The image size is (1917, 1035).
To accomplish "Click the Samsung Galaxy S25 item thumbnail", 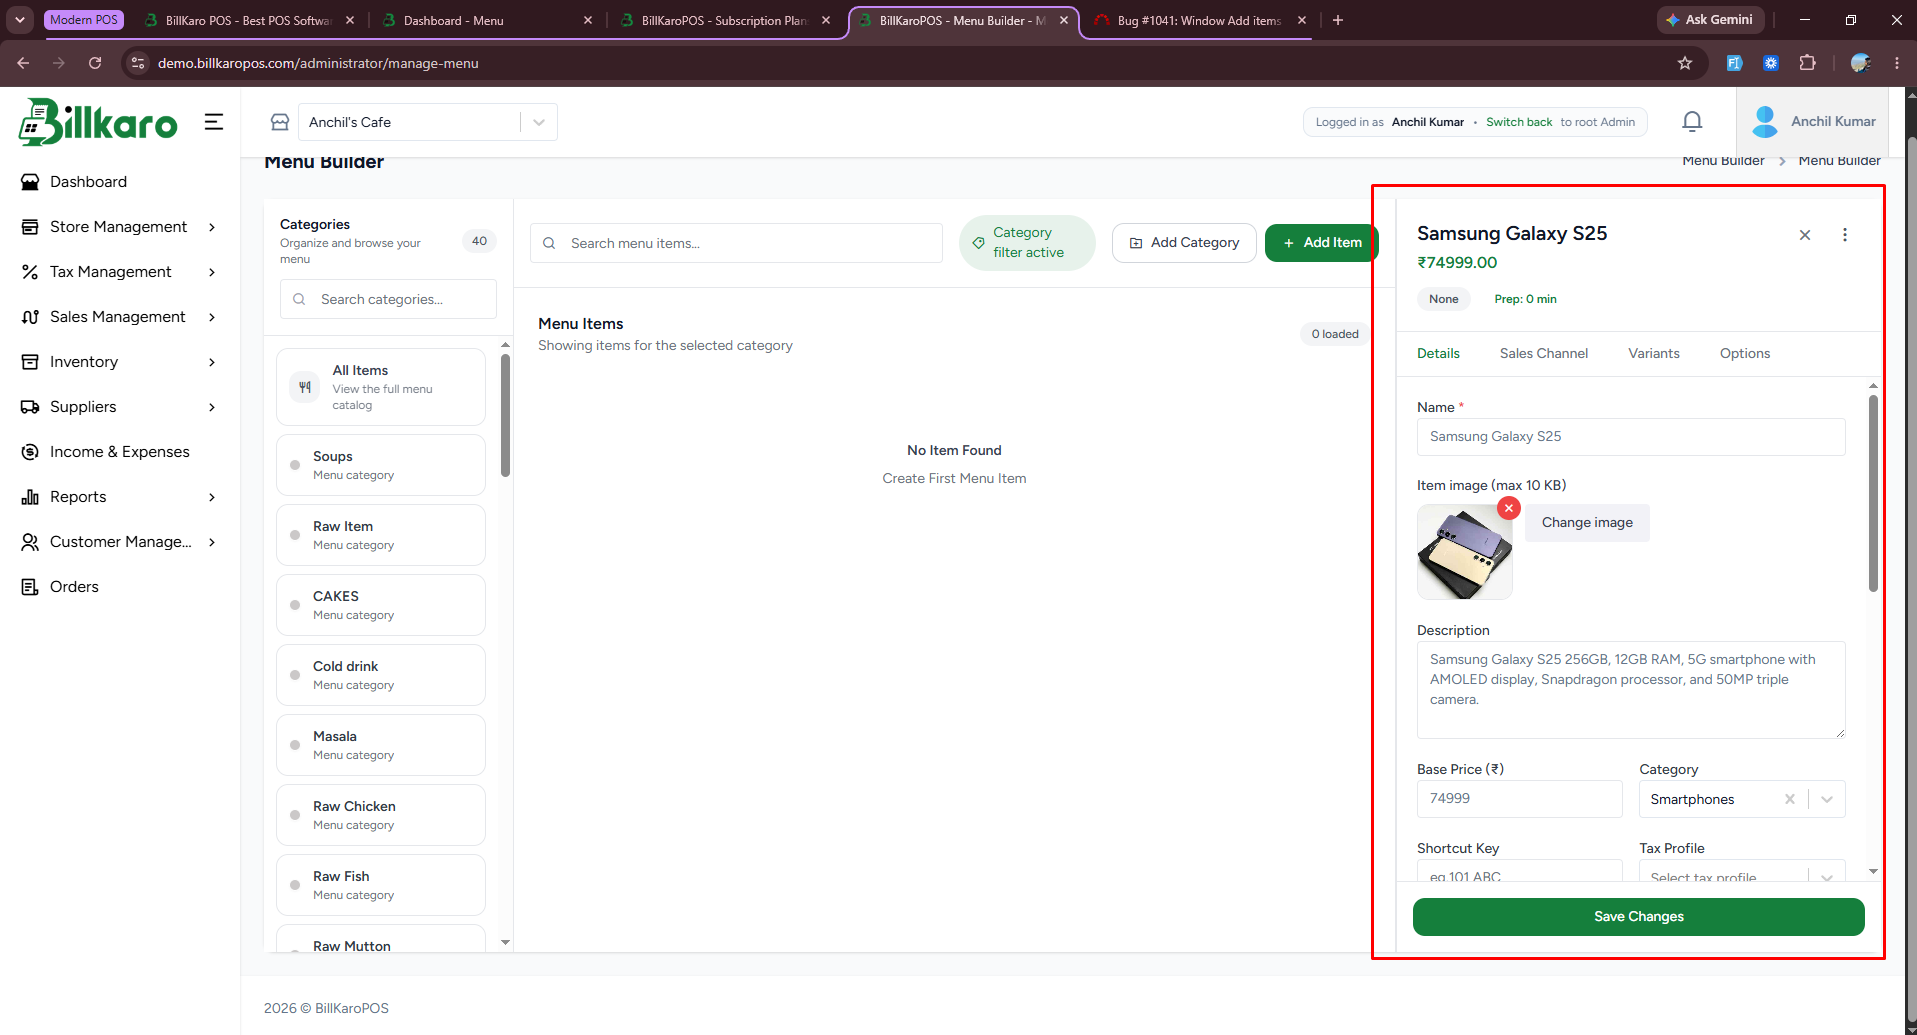I will tap(1464, 552).
